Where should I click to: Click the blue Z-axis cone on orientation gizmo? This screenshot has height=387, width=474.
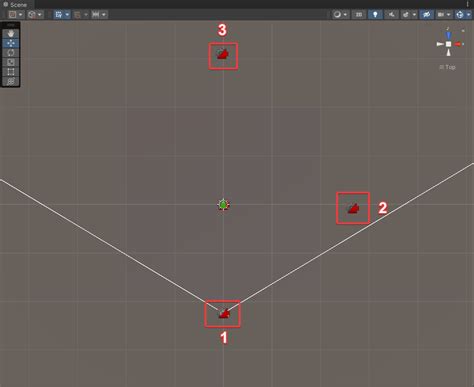point(448,35)
